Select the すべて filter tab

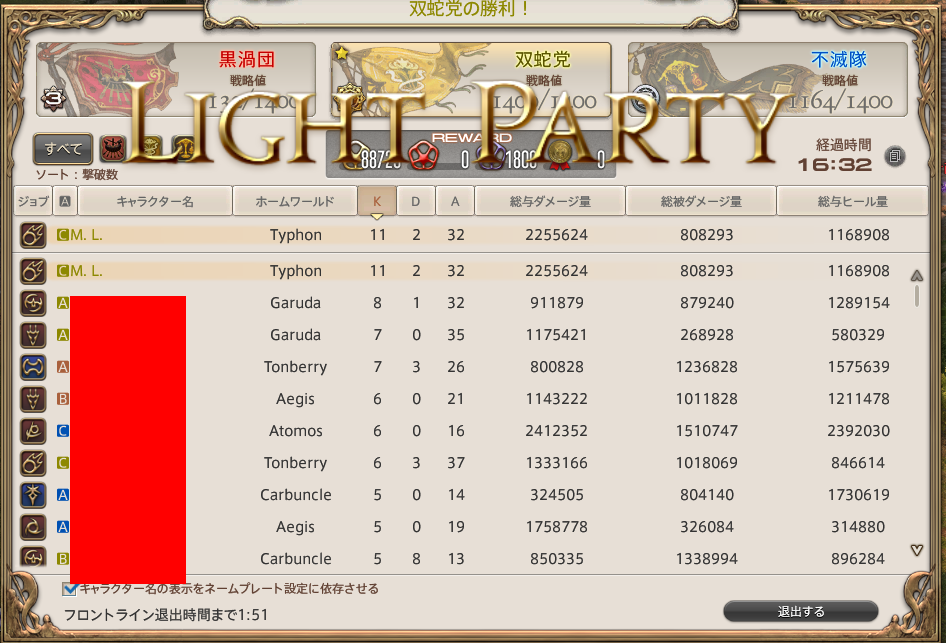[63, 148]
